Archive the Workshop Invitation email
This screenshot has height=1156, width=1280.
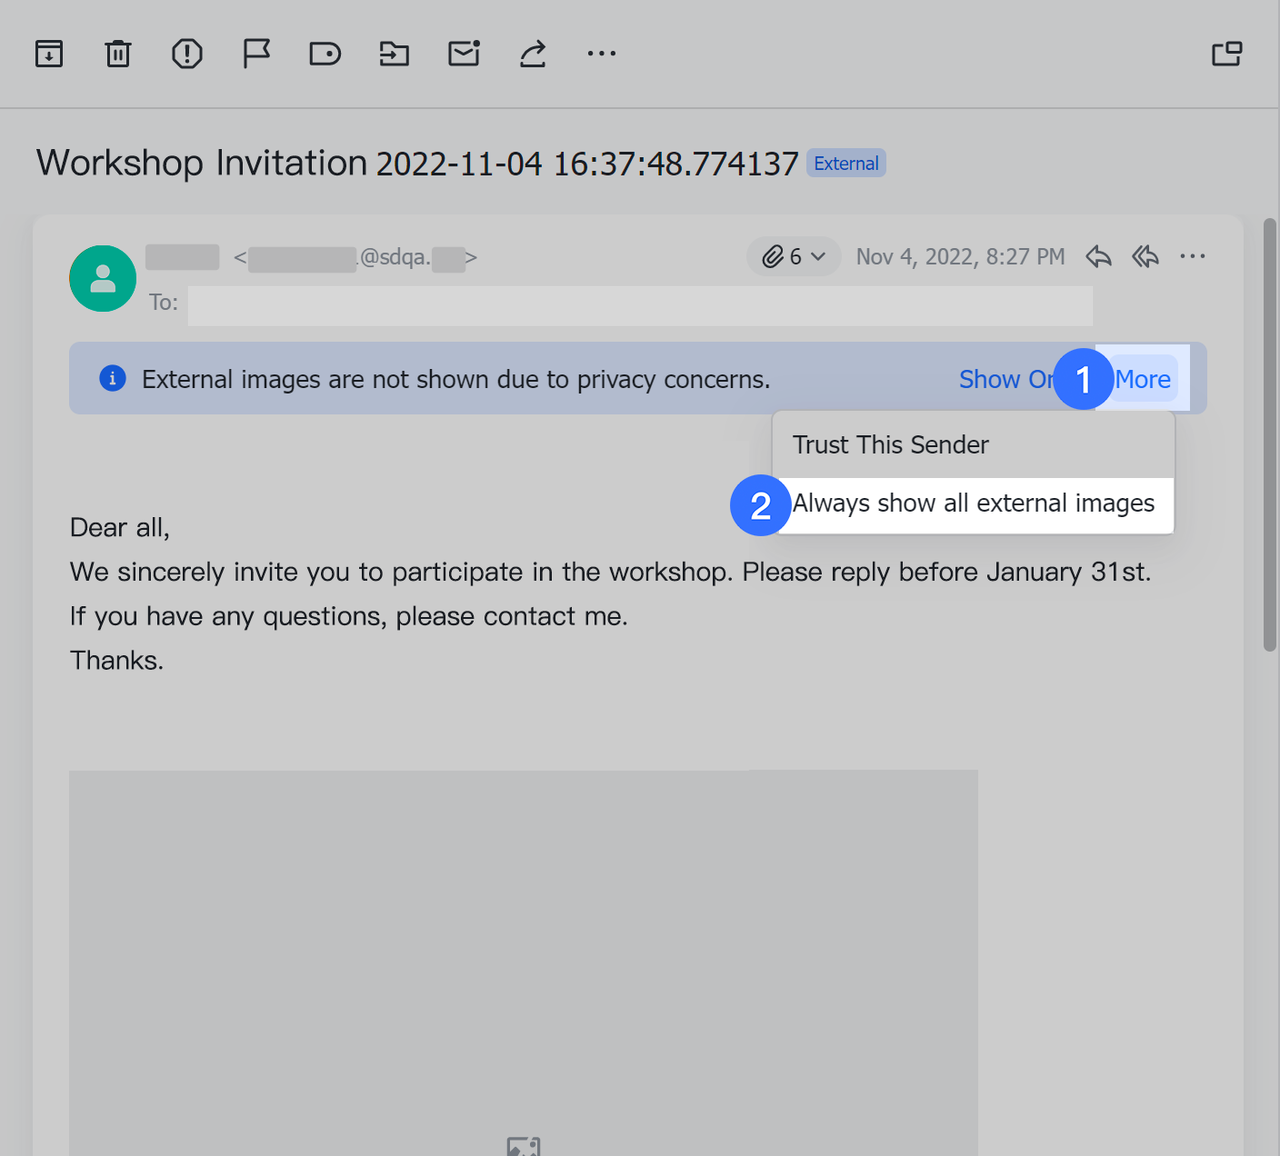[x=49, y=53]
